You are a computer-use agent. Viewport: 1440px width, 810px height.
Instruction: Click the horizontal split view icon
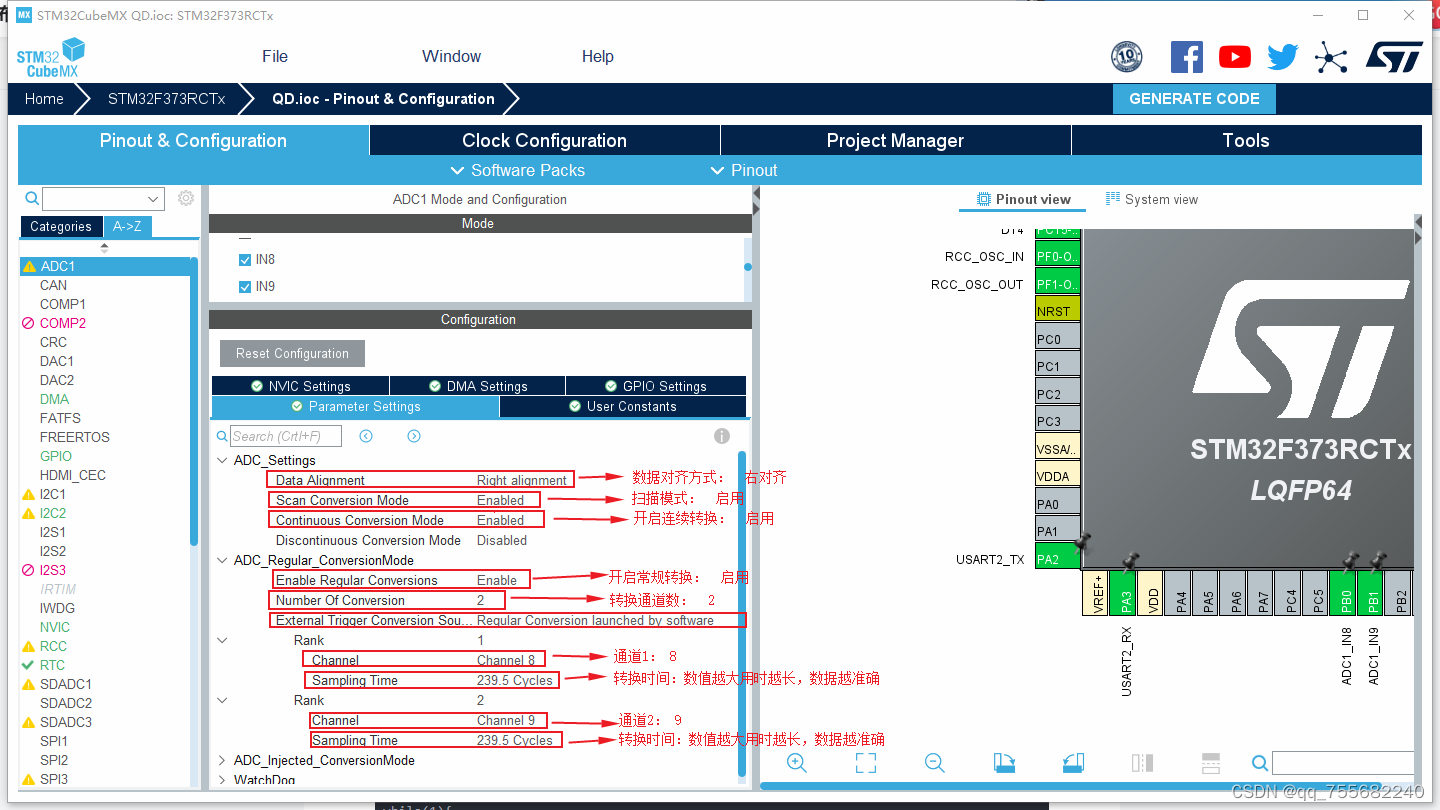point(1210,763)
